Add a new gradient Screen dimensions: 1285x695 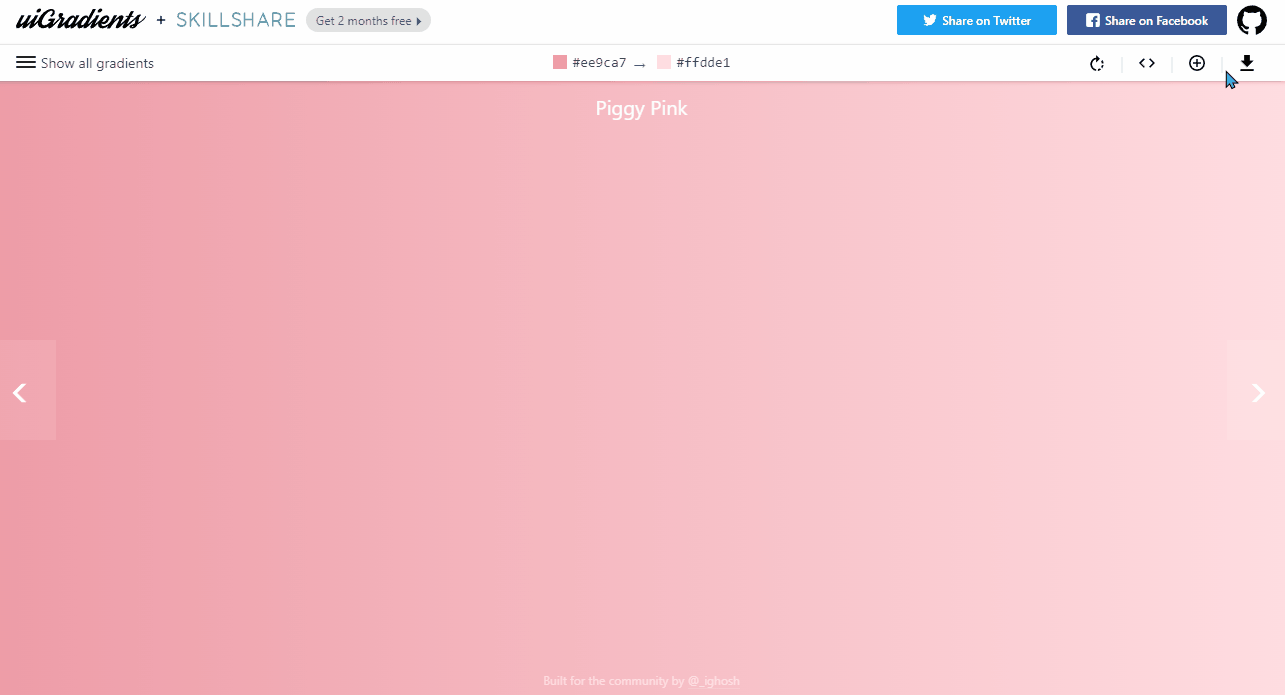[x=1197, y=63]
